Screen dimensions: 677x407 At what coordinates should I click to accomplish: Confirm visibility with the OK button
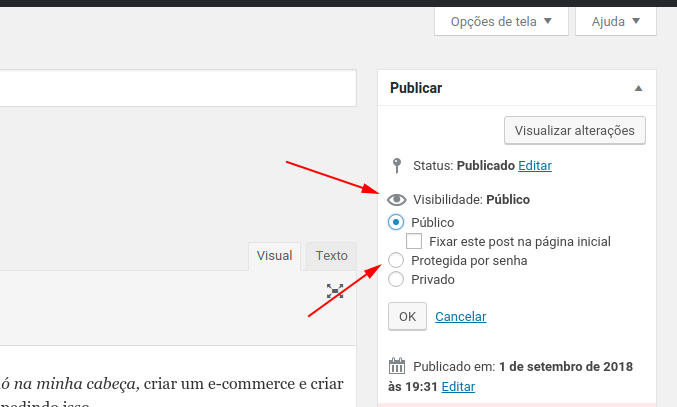pos(407,316)
